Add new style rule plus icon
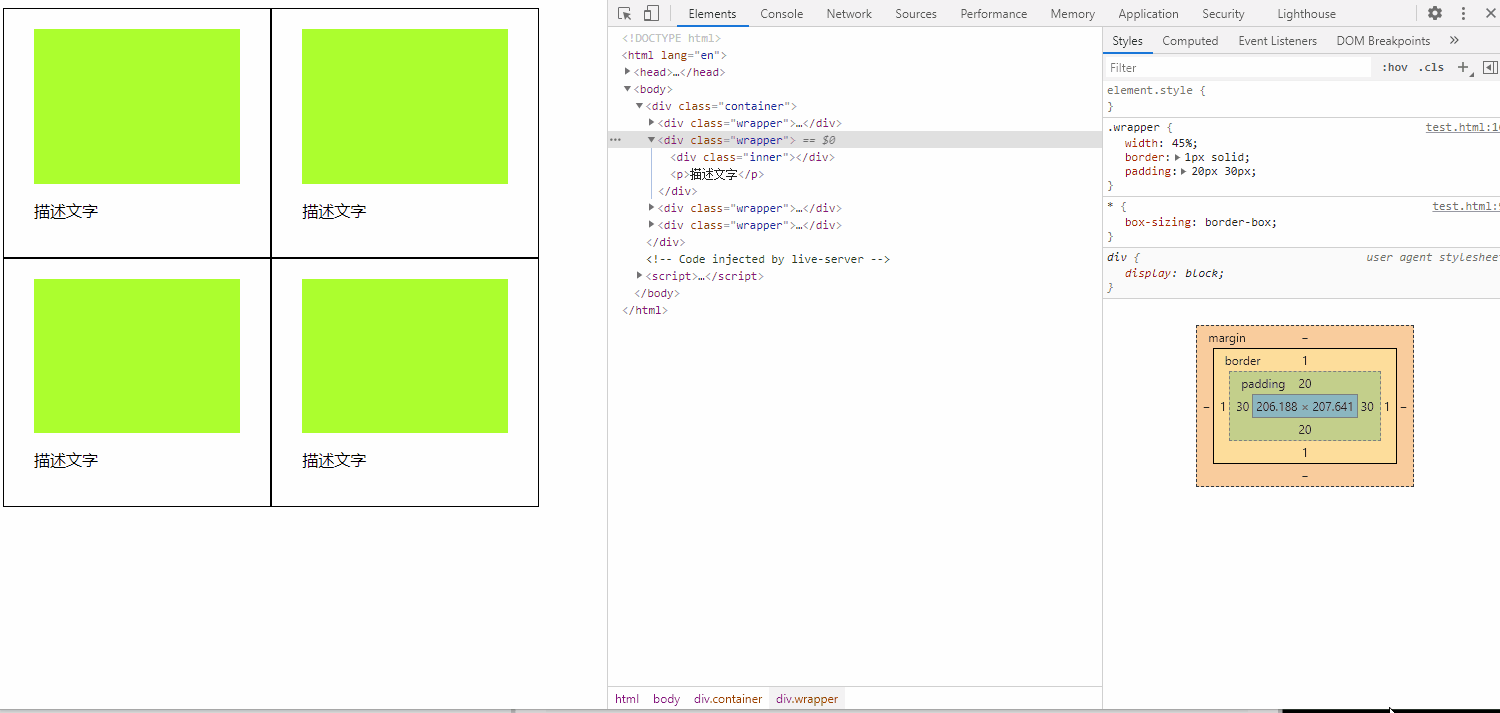The image size is (1500, 713). (x=1464, y=67)
